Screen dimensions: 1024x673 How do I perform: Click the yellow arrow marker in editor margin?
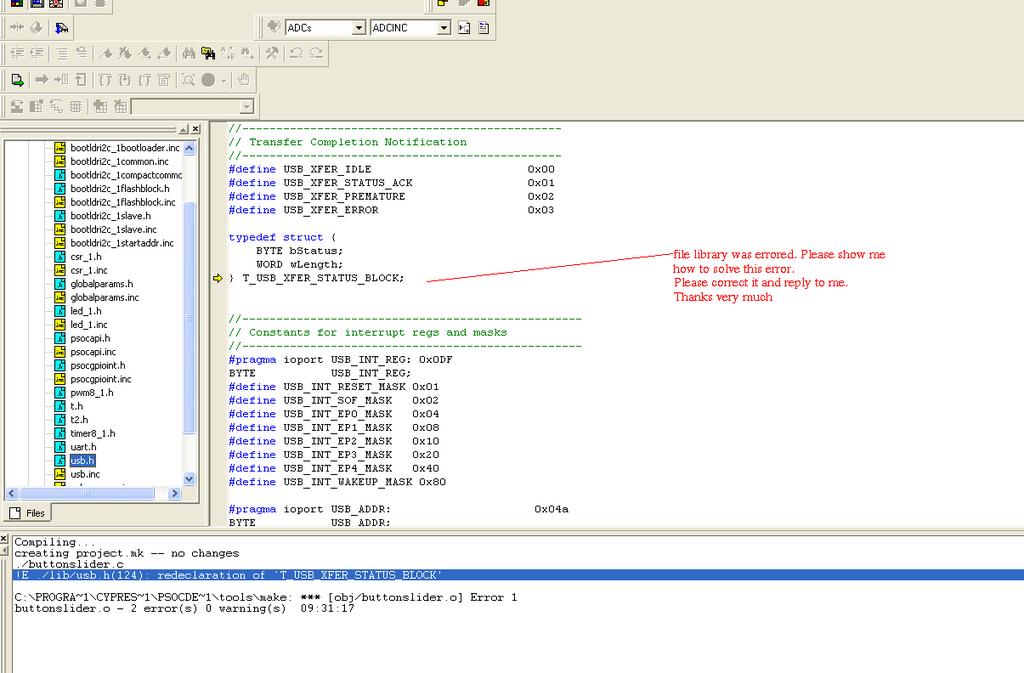tap(218, 278)
